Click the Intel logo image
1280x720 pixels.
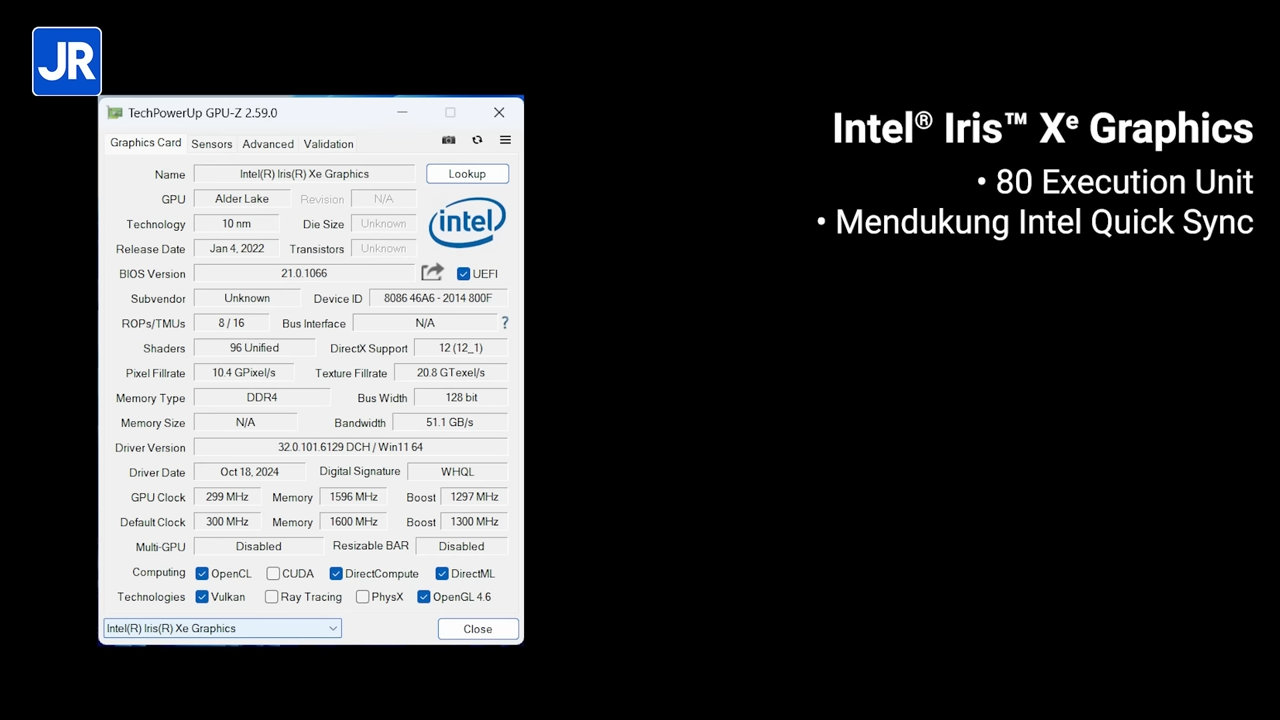coord(467,222)
